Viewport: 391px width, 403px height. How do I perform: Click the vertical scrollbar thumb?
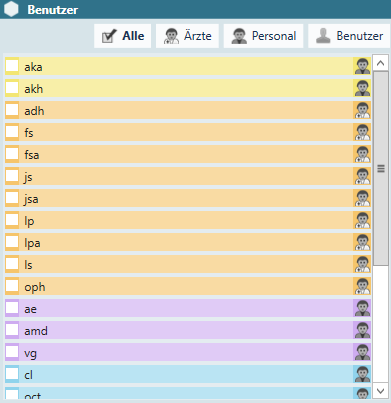coord(380,168)
